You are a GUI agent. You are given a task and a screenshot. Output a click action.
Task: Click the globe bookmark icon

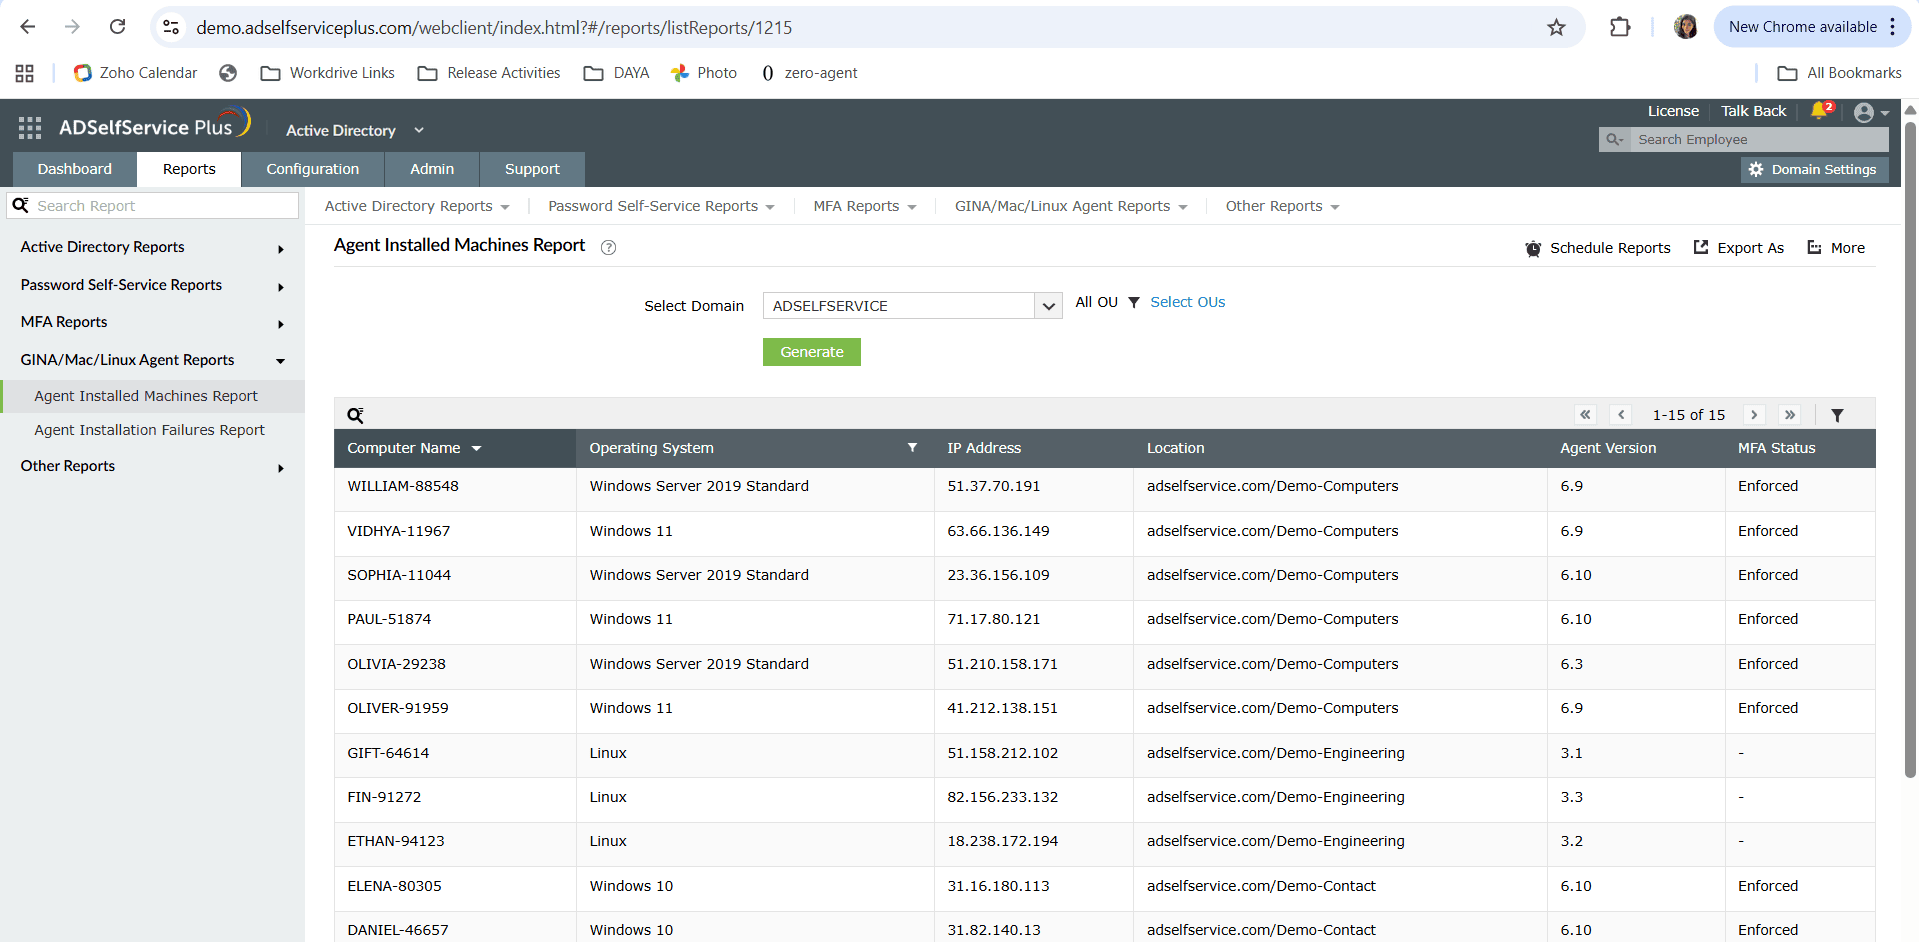228,73
